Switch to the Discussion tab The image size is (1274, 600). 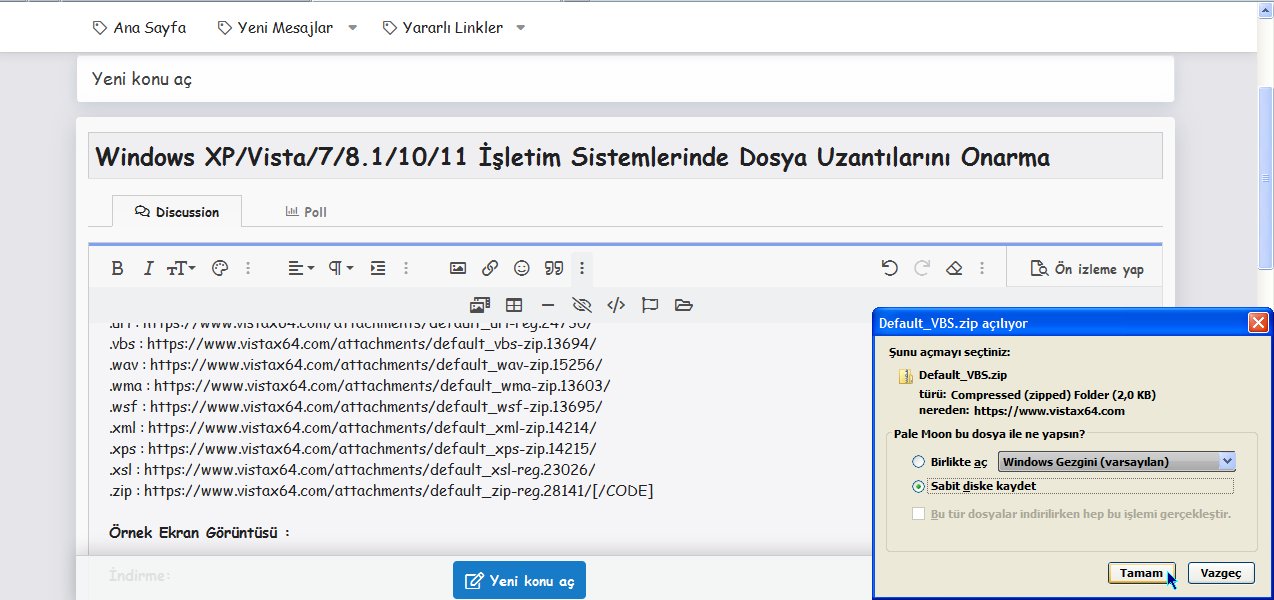177,212
